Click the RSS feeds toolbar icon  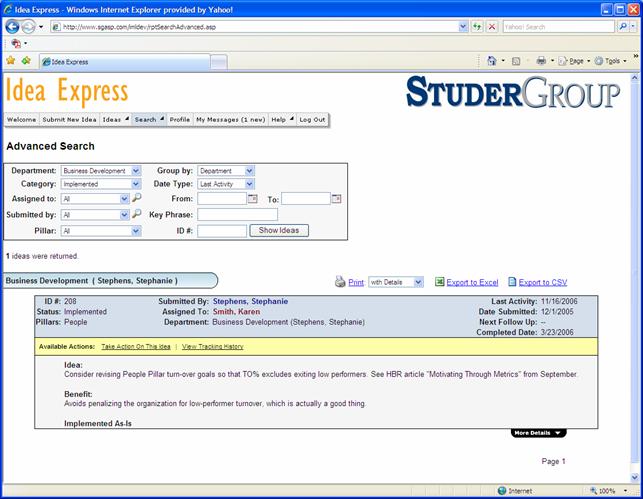(516, 61)
